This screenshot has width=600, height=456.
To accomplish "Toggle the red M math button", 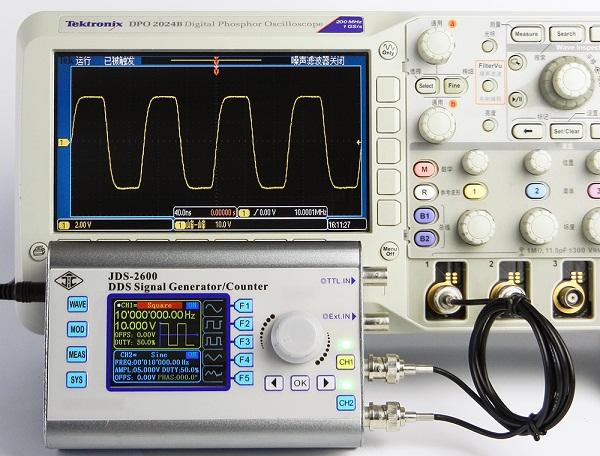I will coord(425,169).
